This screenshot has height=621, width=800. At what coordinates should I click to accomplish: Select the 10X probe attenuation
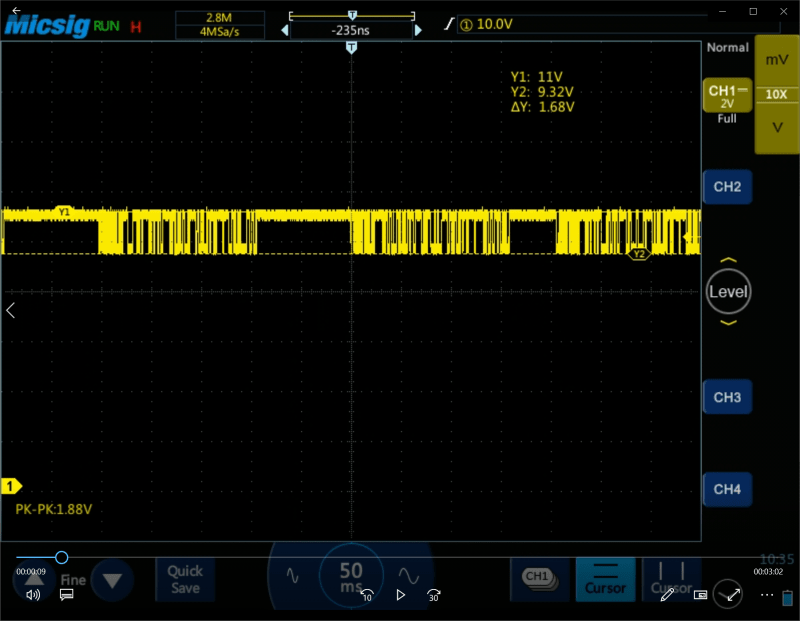click(777, 94)
